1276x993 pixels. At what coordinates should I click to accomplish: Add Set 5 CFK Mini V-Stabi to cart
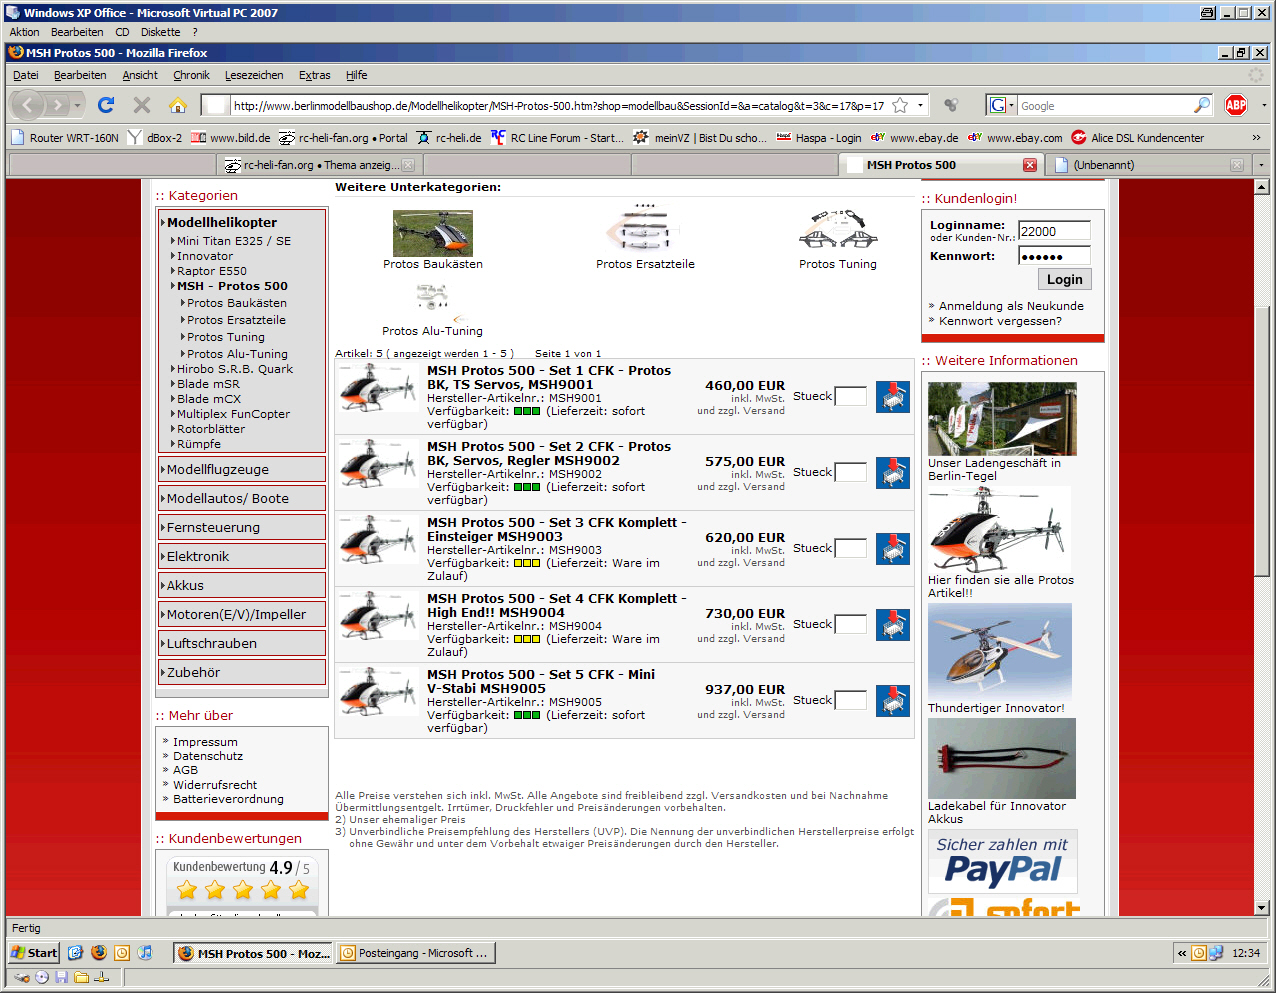(x=893, y=701)
